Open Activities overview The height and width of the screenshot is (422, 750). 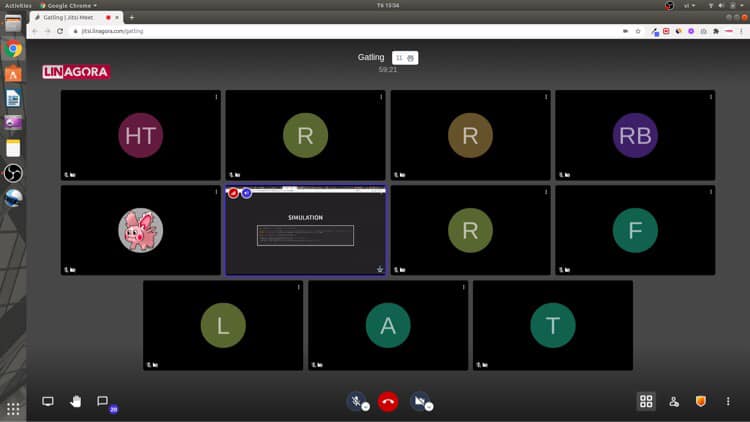click(x=18, y=5)
